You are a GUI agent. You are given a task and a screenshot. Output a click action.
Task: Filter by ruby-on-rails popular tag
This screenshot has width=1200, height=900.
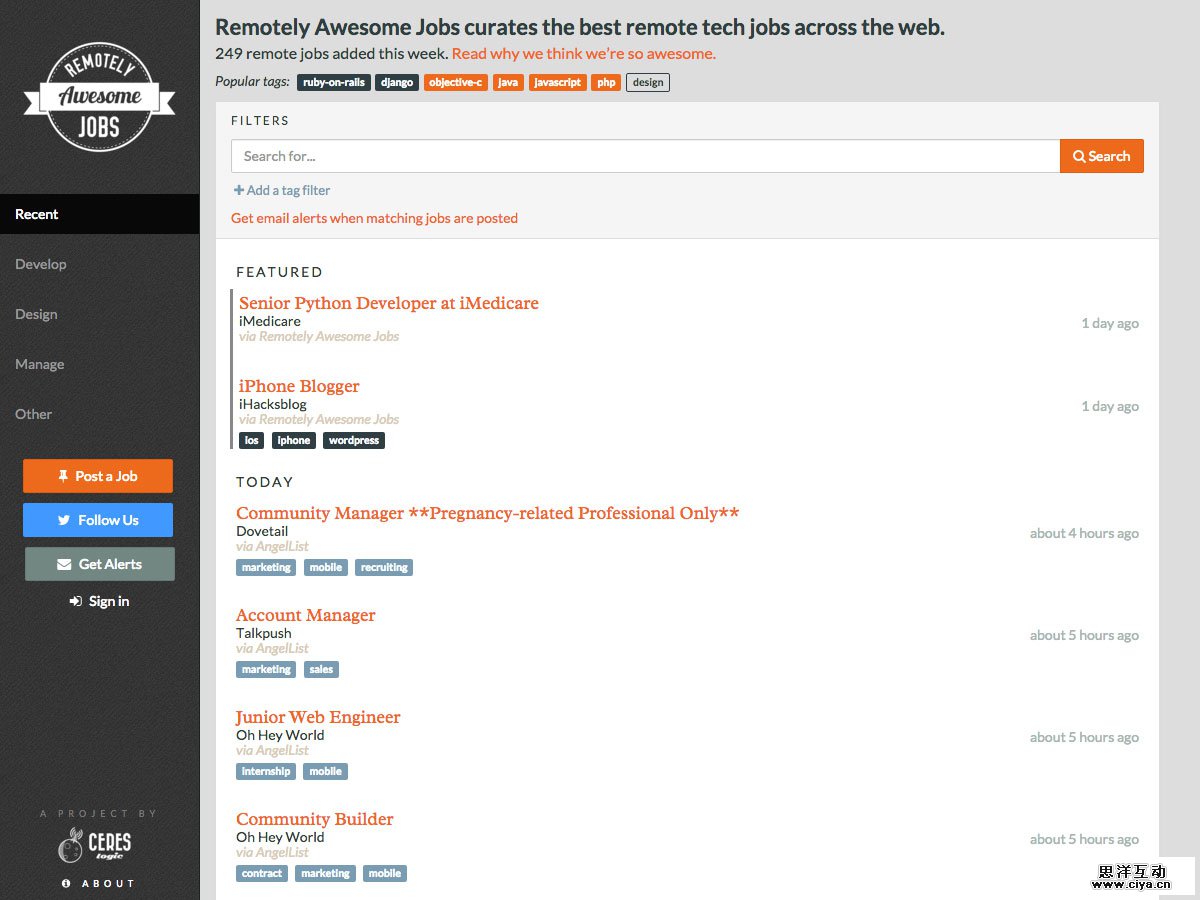(x=333, y=82)
